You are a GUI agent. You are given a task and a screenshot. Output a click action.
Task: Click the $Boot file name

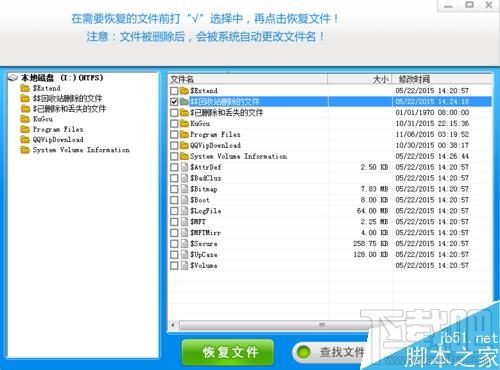[200, 200]
